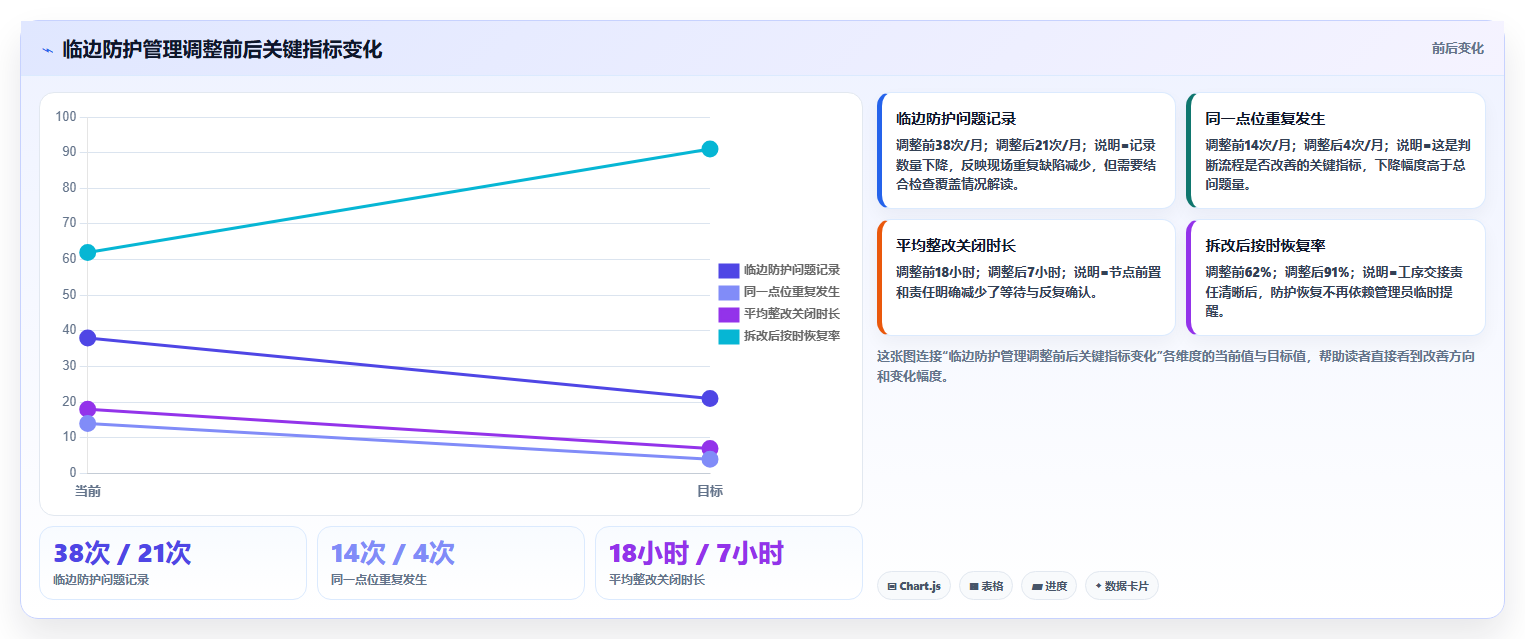Click the 临边防护问题记录 caption under 38次
The height and width of the screenshot is (639, 1525).
coord(101,580)
